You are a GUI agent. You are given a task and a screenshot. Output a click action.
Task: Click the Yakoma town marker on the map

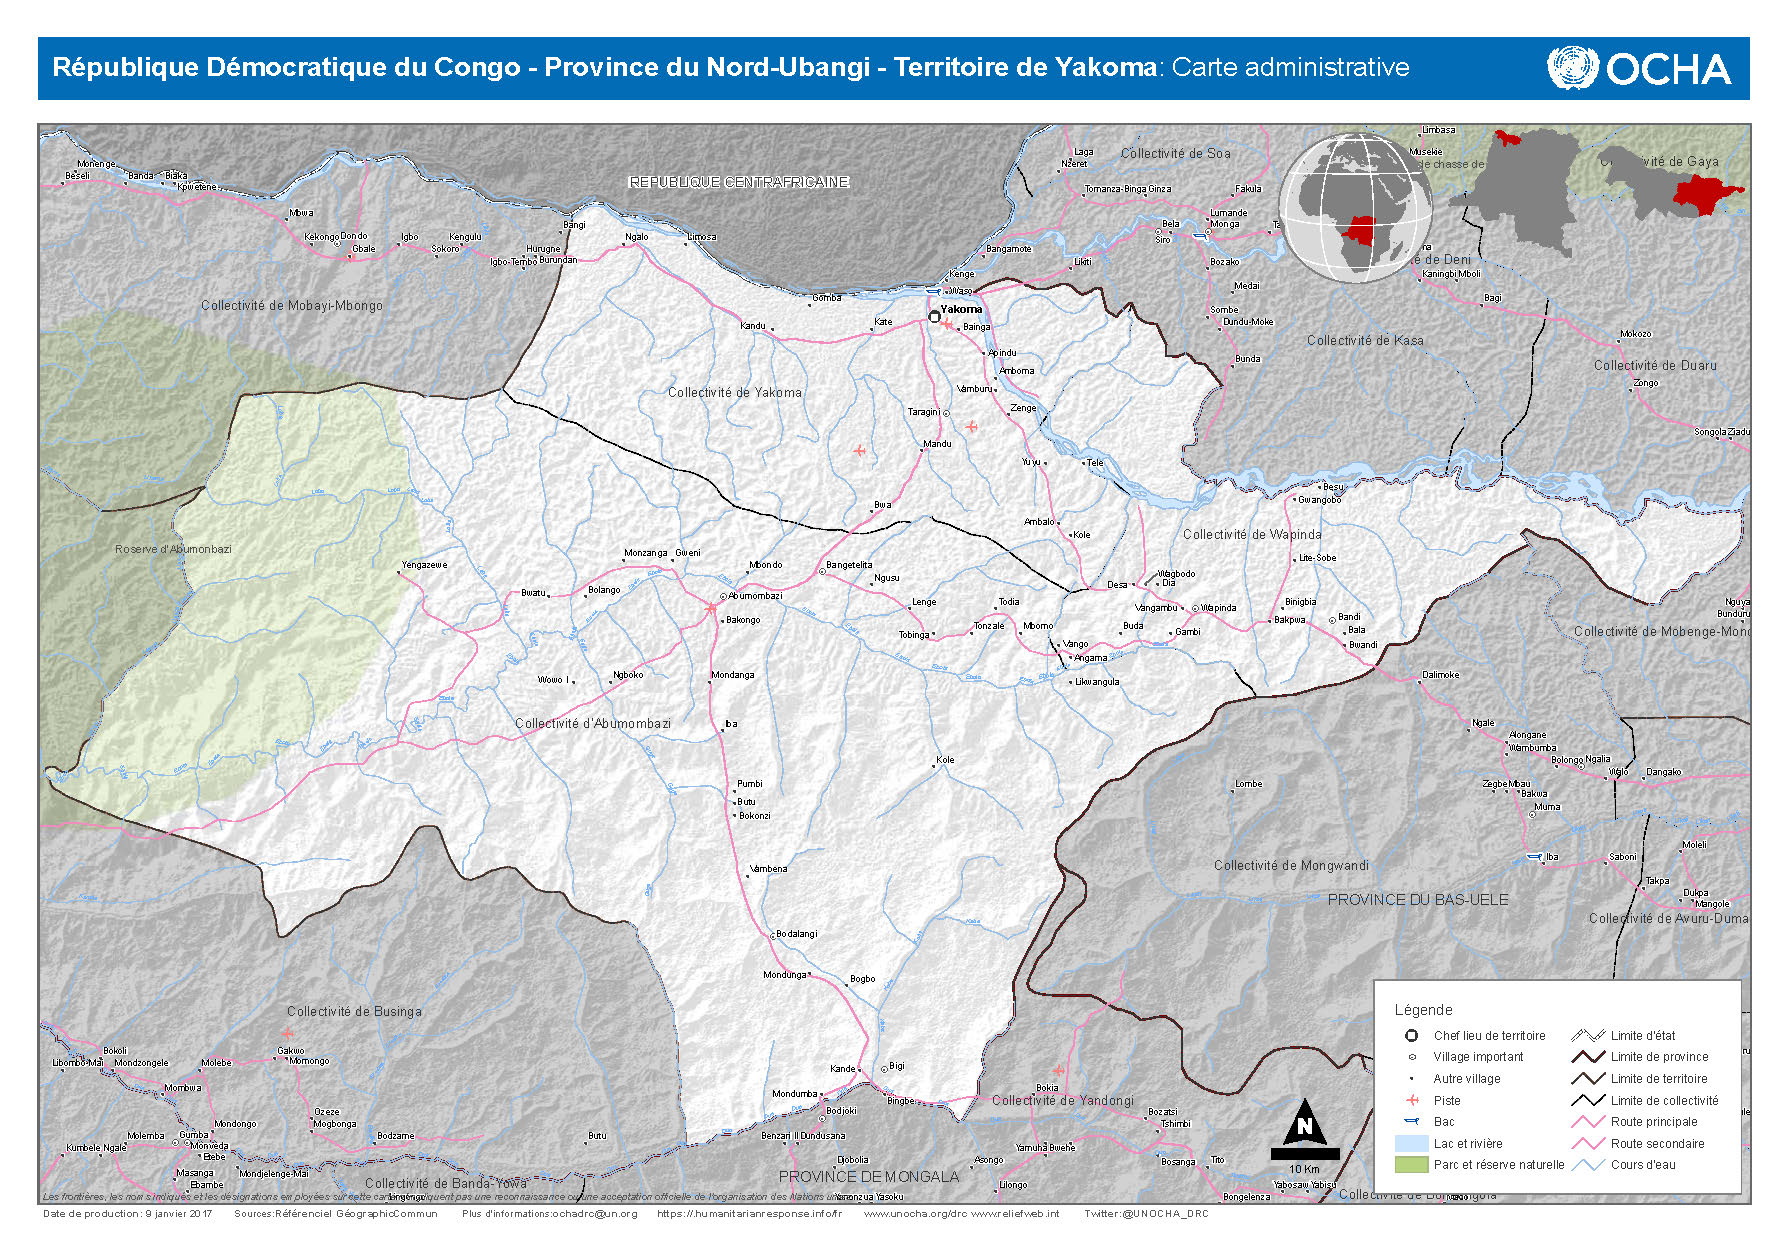[x=934, y=317]
